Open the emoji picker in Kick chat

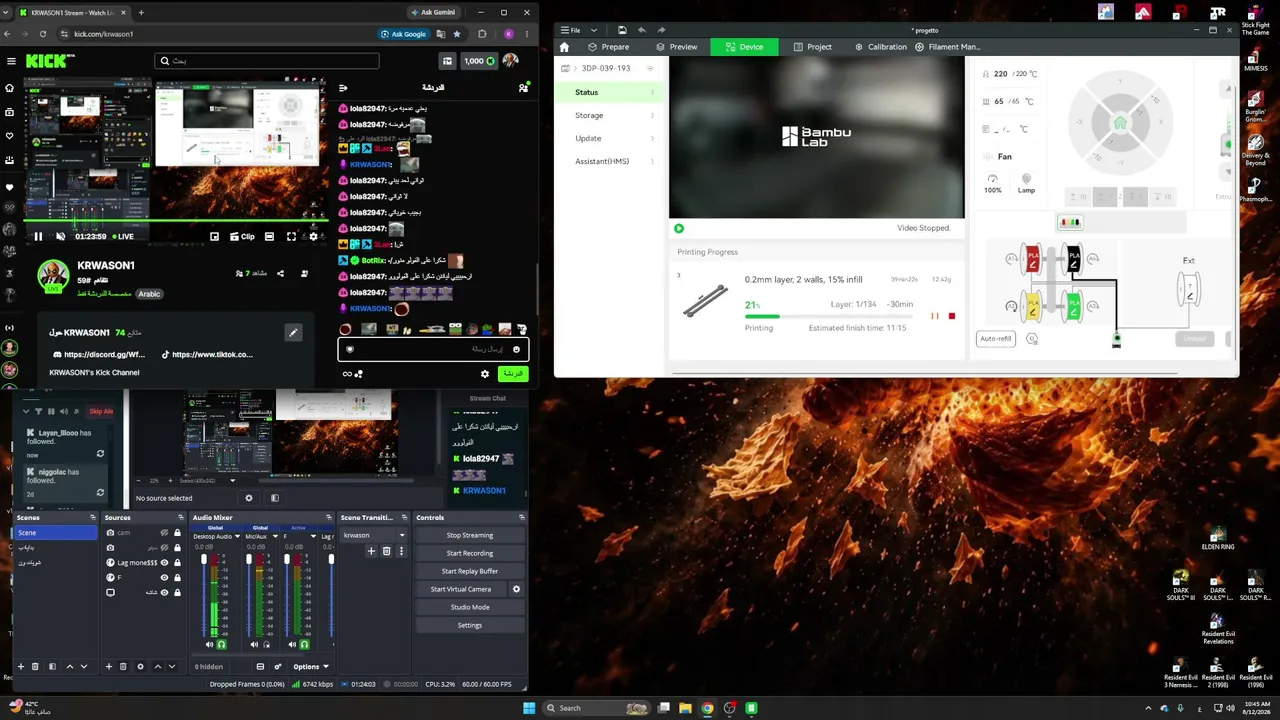click(x=516, y=349)
